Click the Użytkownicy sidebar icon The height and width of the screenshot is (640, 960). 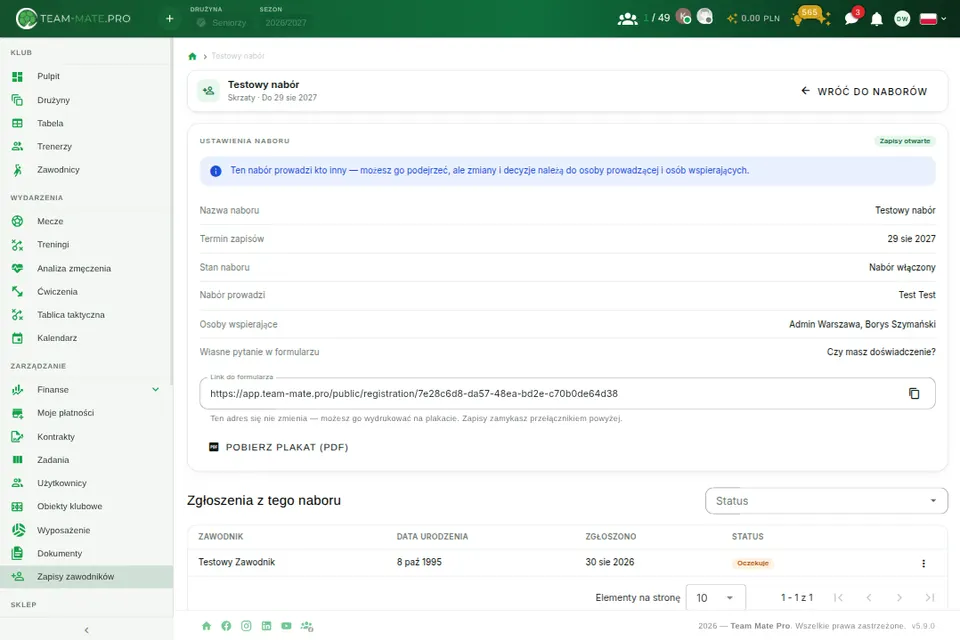point(17,483)
